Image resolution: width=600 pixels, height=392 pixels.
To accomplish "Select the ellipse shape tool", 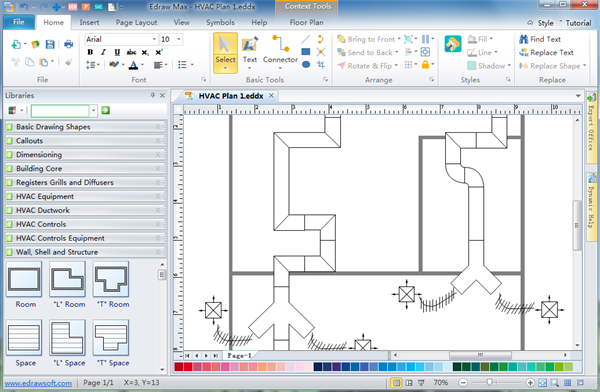I will [x=305, y=64].
